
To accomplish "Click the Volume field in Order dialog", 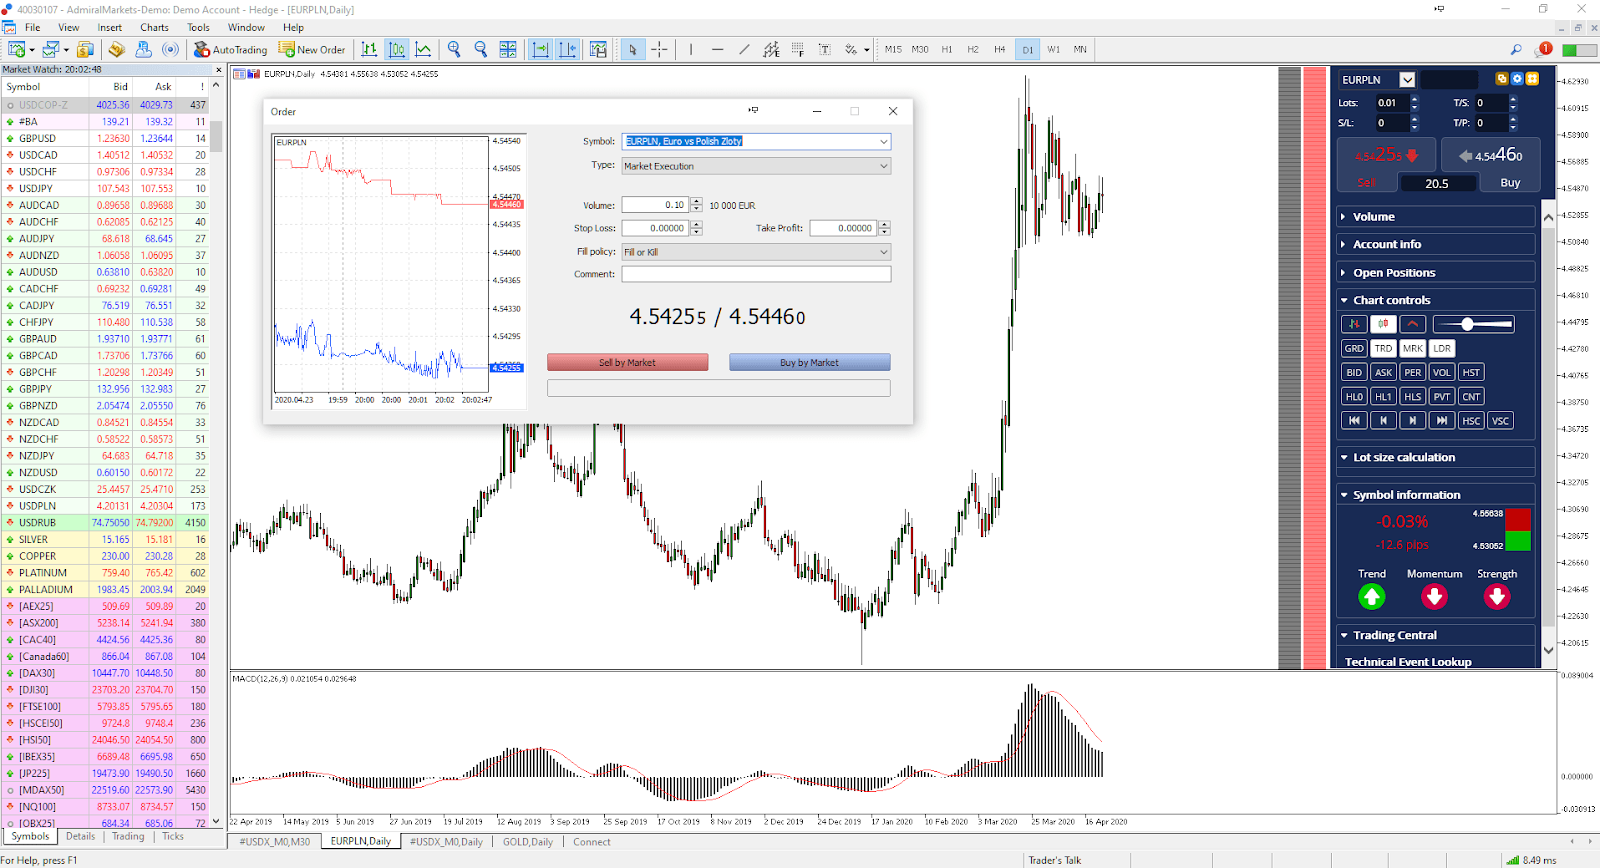I will pyautogui.click(x=655, y=205).
